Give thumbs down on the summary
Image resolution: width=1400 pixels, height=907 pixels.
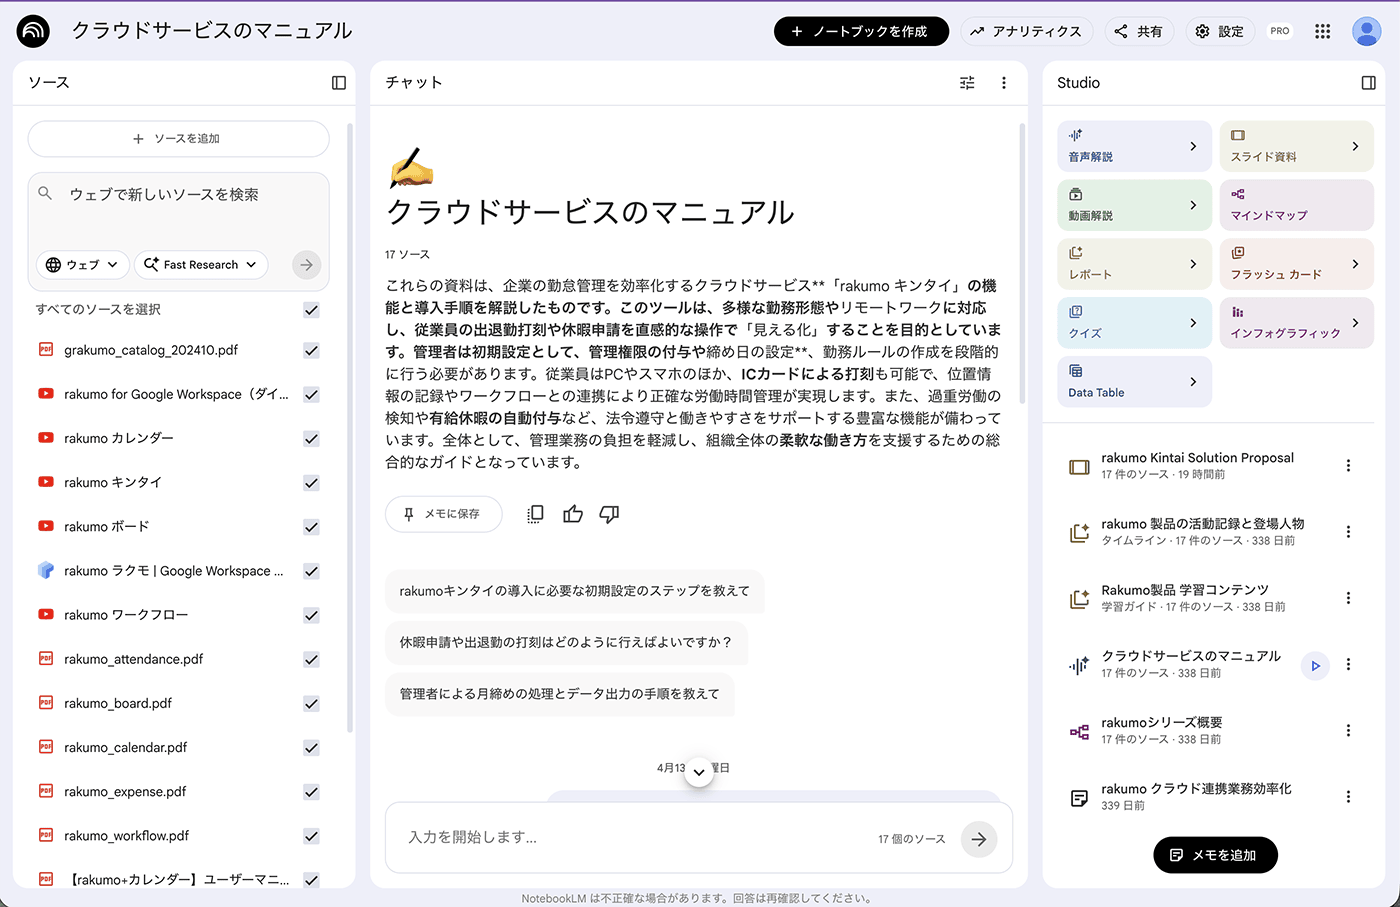tap(609, 514)
